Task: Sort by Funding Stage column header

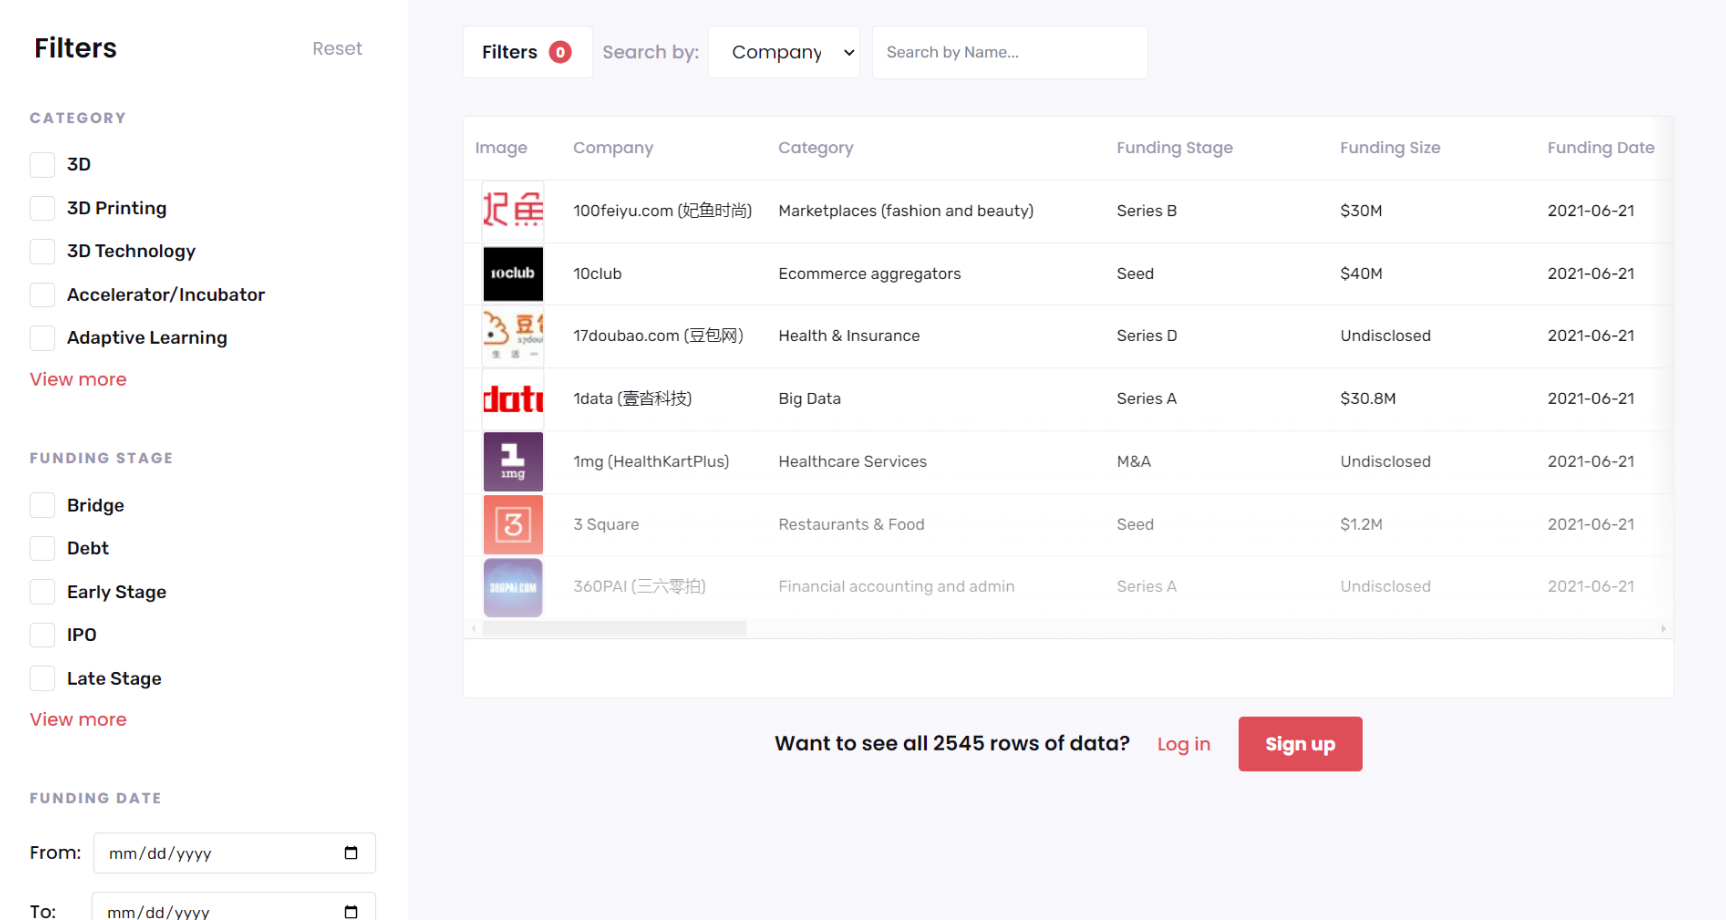Action: [1174, 148]
